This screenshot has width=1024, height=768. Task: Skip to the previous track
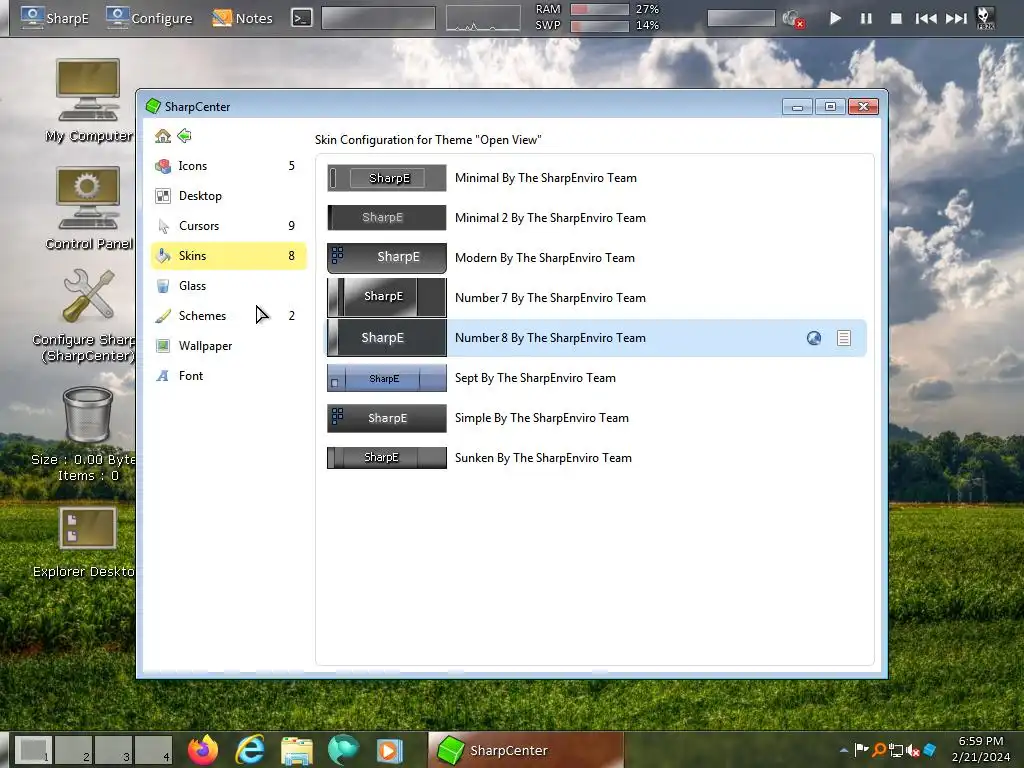coord(925,18)
